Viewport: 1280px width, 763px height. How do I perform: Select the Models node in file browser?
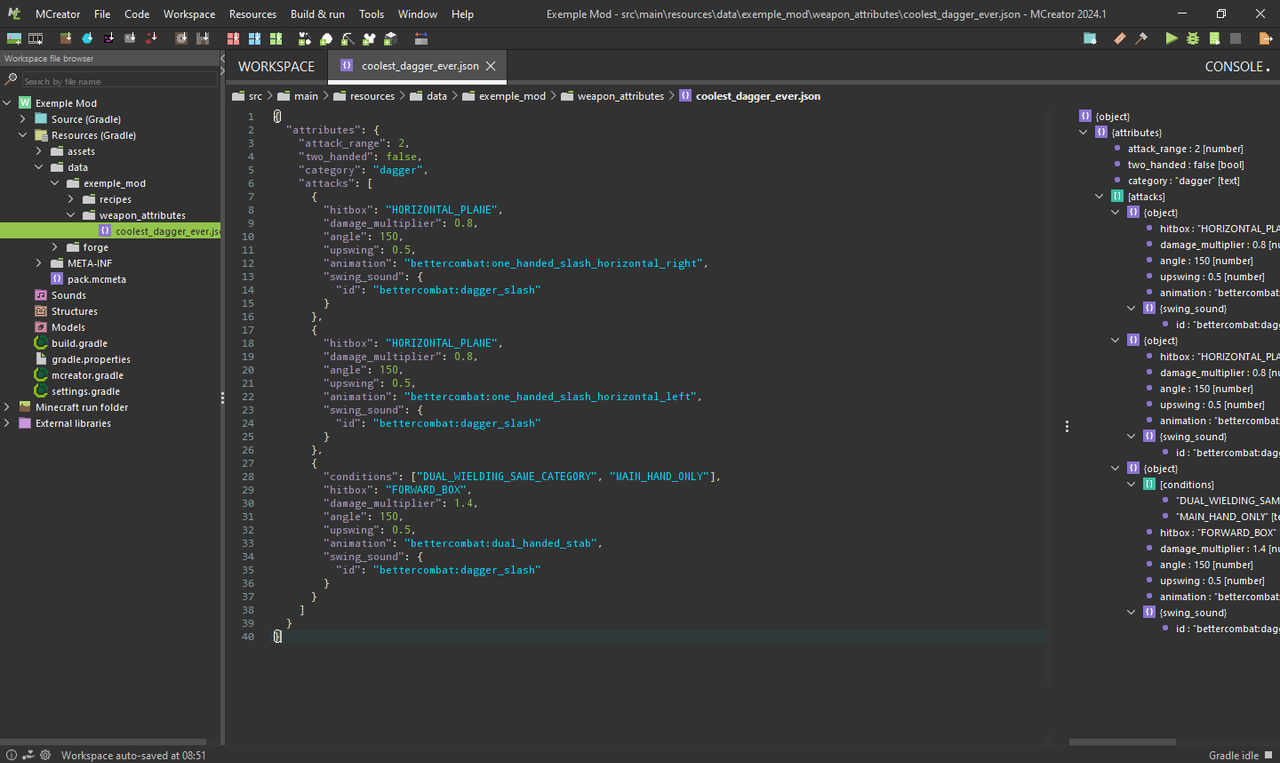coord(68,327)
